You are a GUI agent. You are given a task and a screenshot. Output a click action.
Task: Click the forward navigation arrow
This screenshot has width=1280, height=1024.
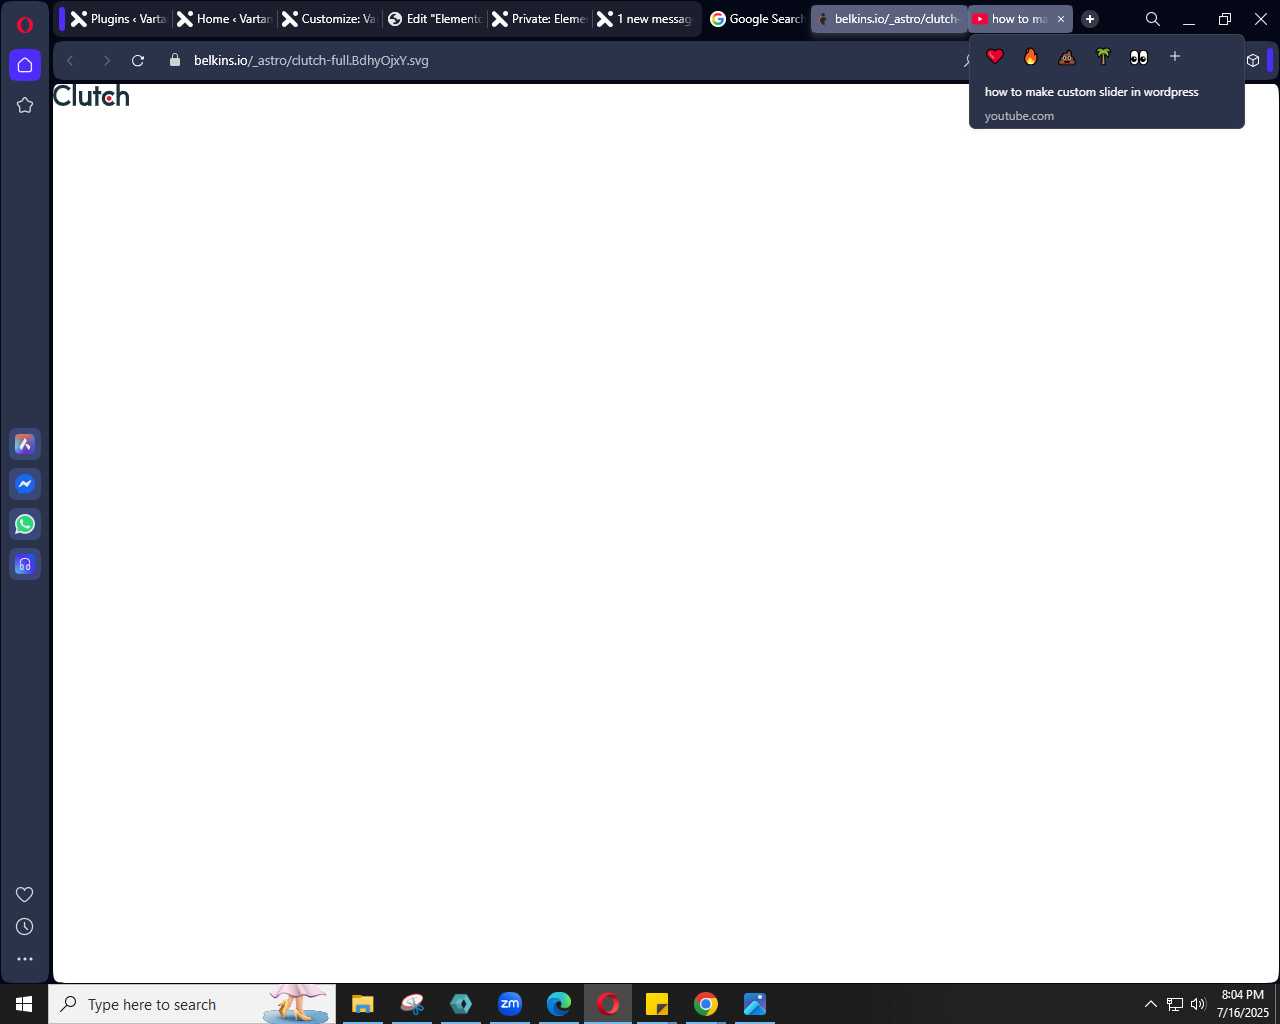[x=106, y=61]
